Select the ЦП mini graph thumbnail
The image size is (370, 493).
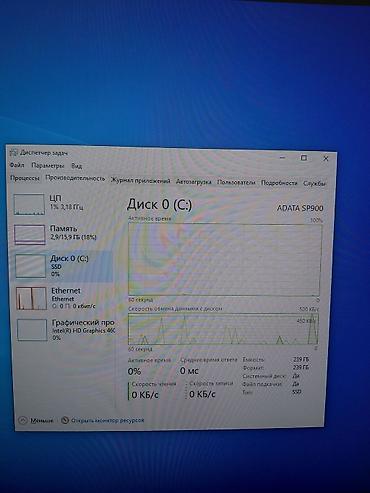(x=29, y=204)
